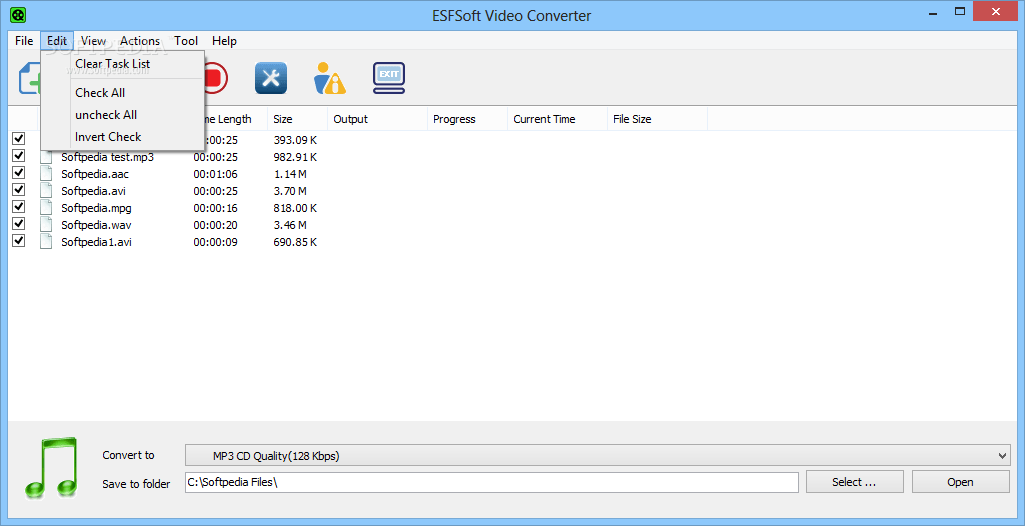Screen dimensions: 1025x526
Task: Click the red stop toolbar icon
Action: tap(216, 78)
